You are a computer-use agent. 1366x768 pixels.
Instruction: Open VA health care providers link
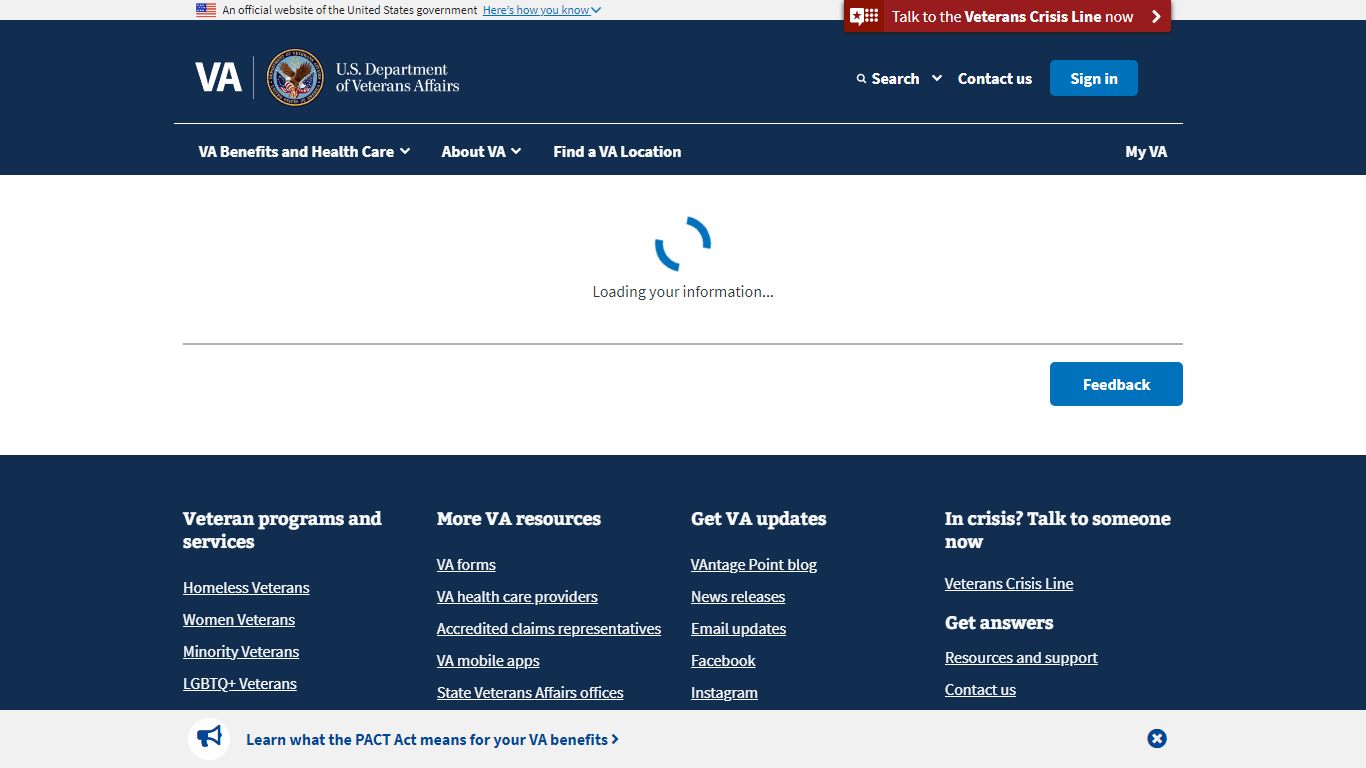(x=517, y=597)
